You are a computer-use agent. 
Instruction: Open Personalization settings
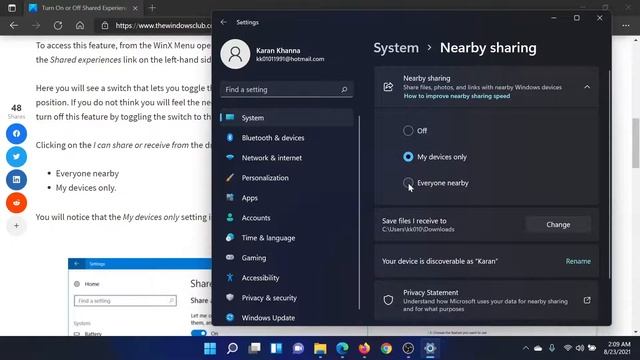coord(287,178)
